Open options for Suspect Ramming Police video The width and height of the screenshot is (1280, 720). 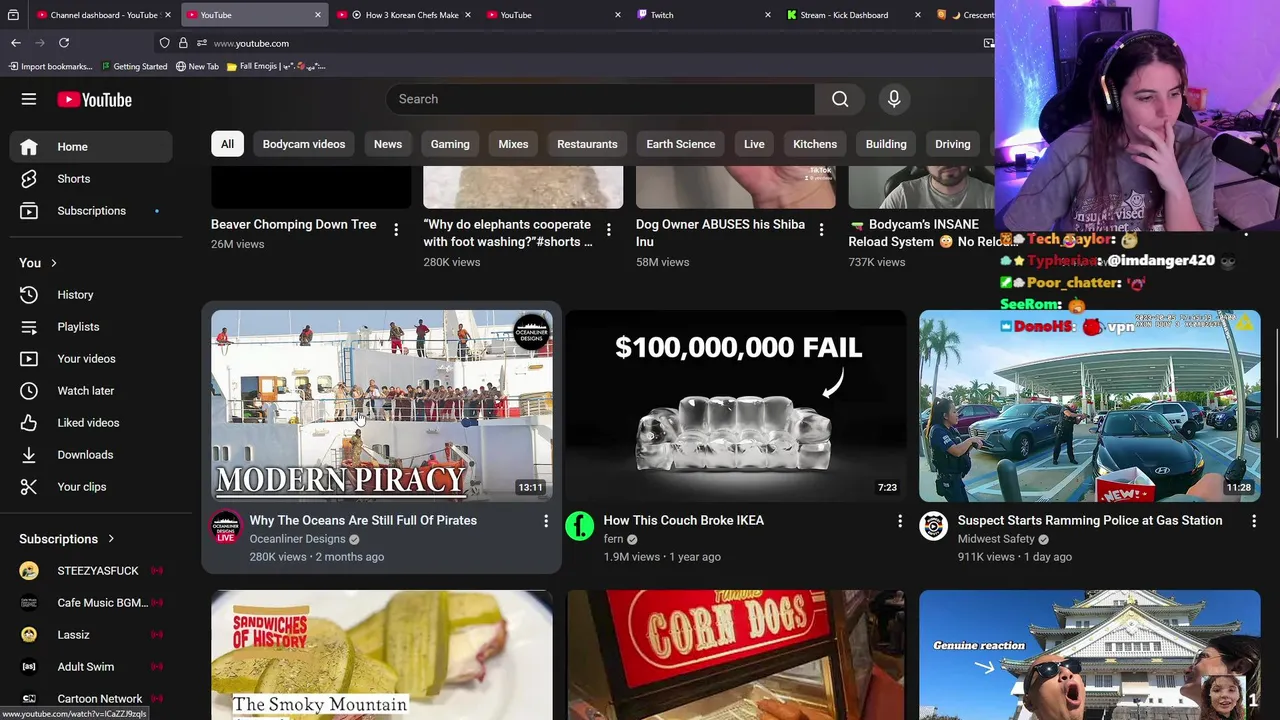pyautogui.click(x=1254, y=521)
